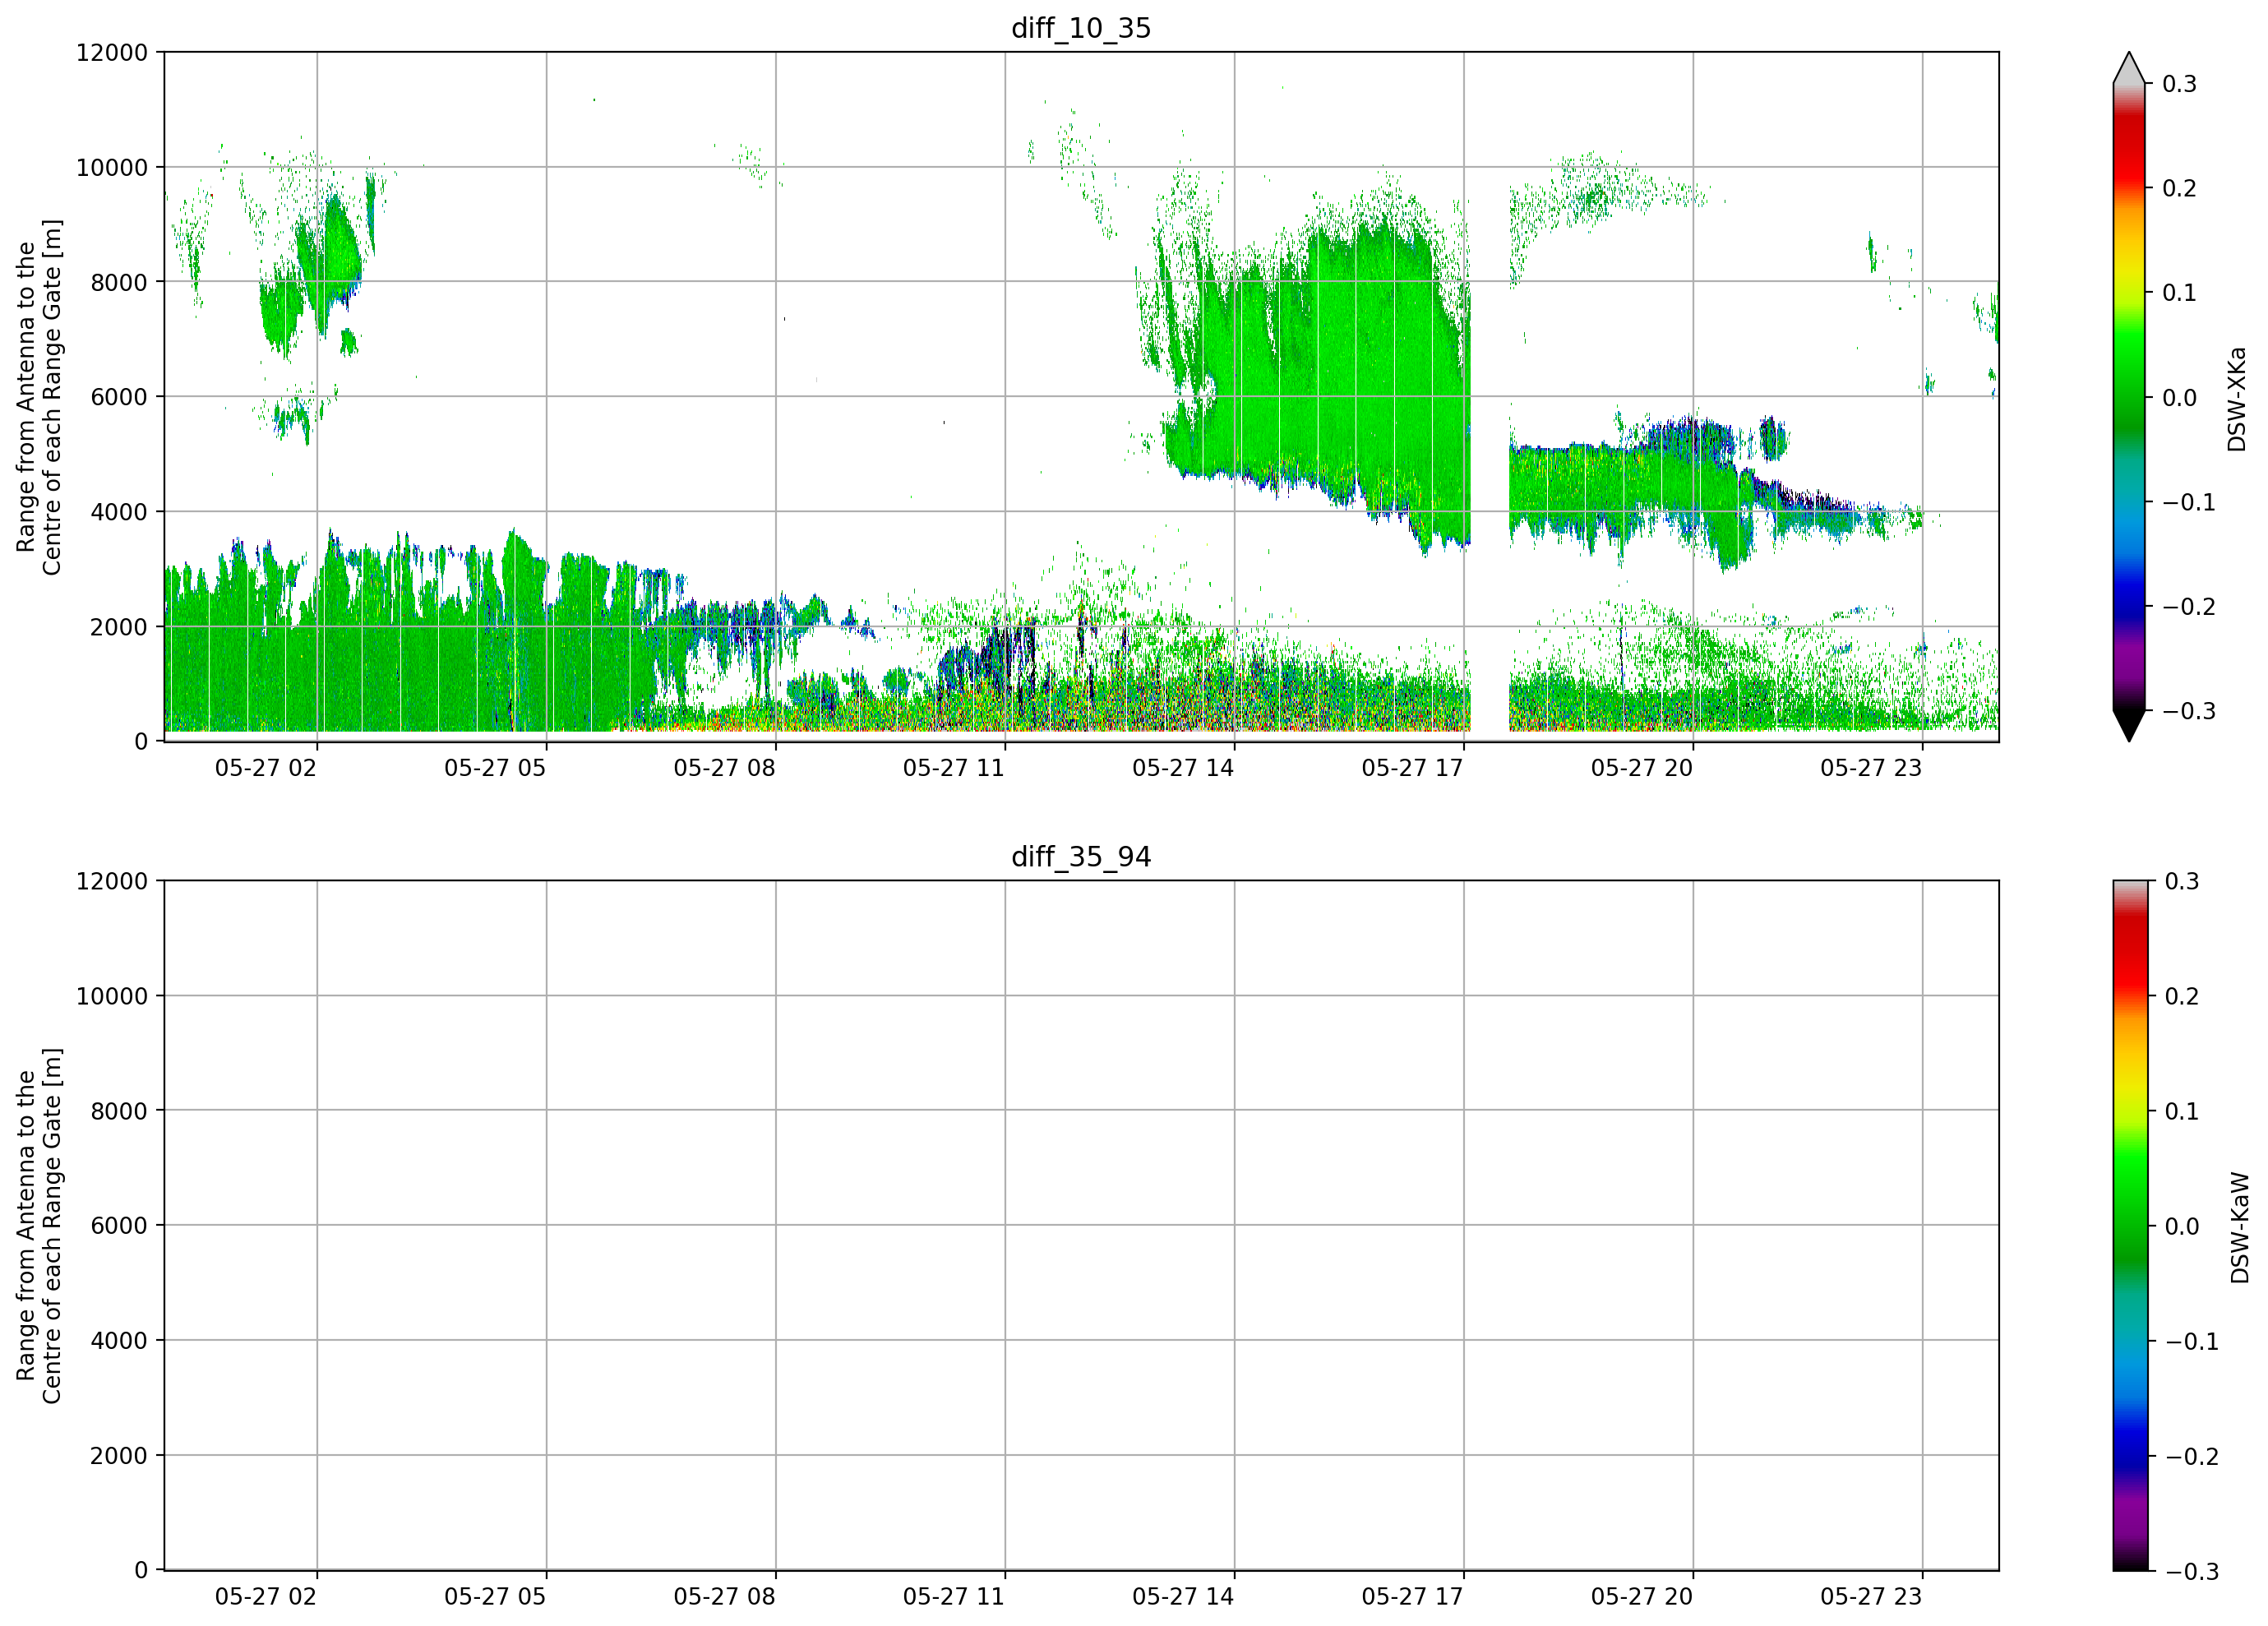Click the 0.1 tick on DSW-XKa colorbar
The image size is (2268, 1626).
(2179, 293)
